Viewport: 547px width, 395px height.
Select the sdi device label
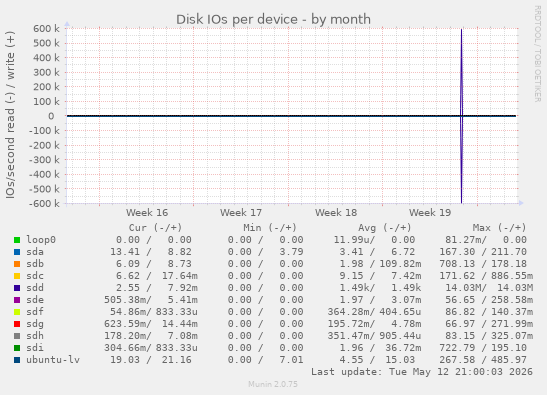pos(35,348)
